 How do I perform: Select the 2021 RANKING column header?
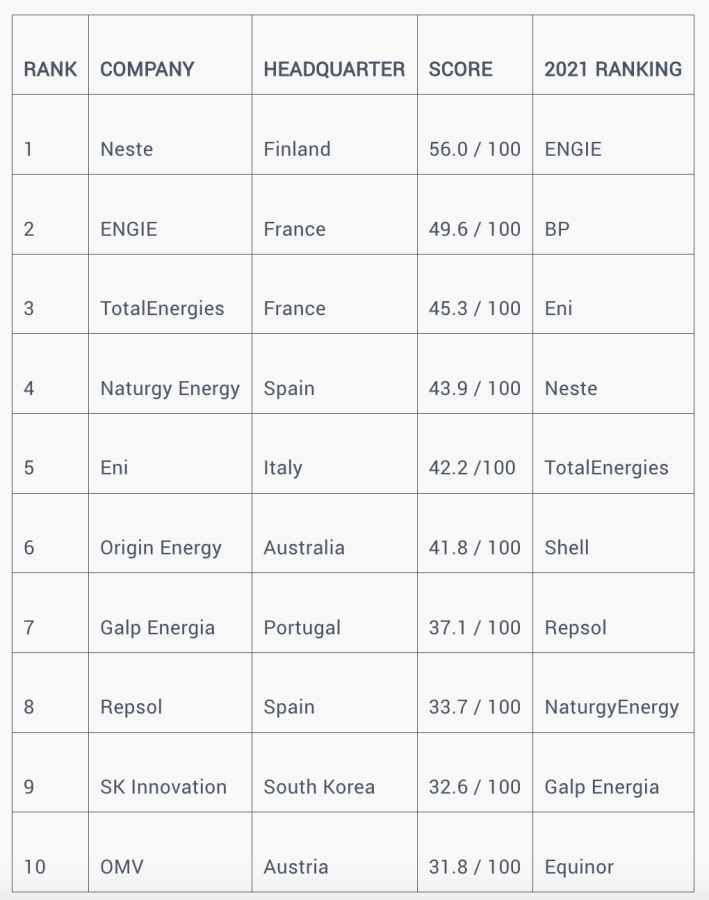click(613, 69)
